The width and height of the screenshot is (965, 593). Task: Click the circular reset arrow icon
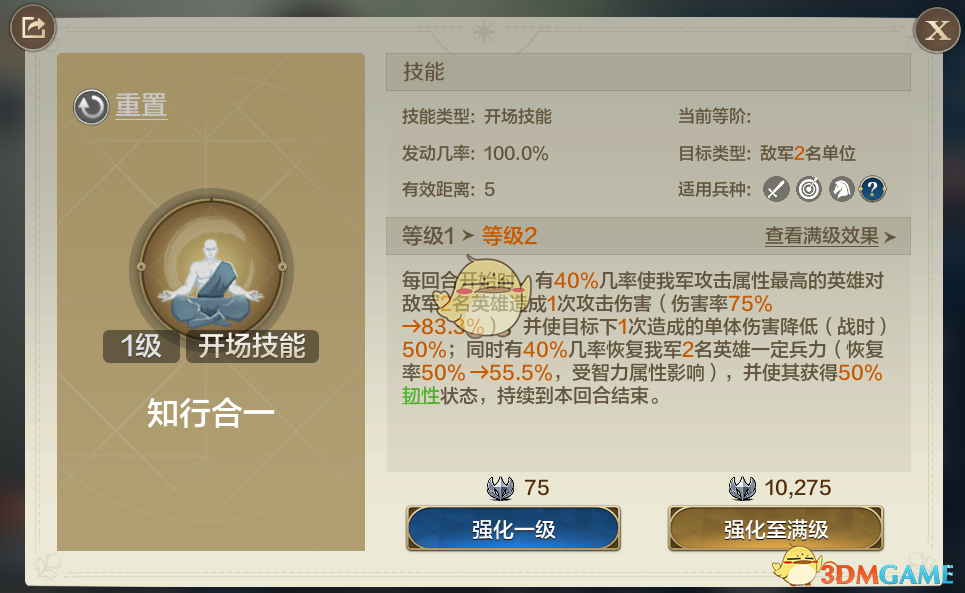pyautogui.click(x=91, y=107)
